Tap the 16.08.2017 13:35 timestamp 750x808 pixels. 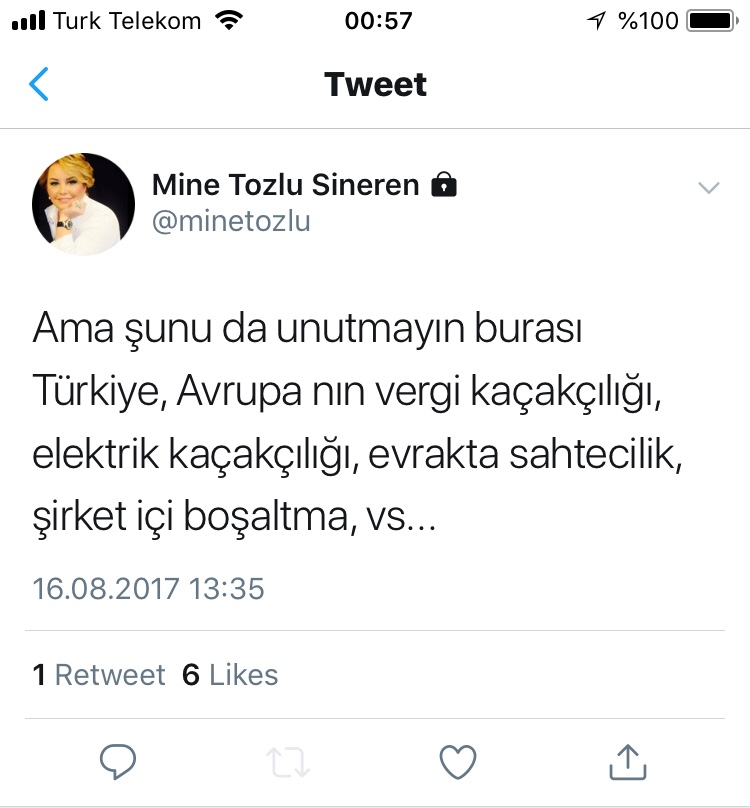point(148,588)
